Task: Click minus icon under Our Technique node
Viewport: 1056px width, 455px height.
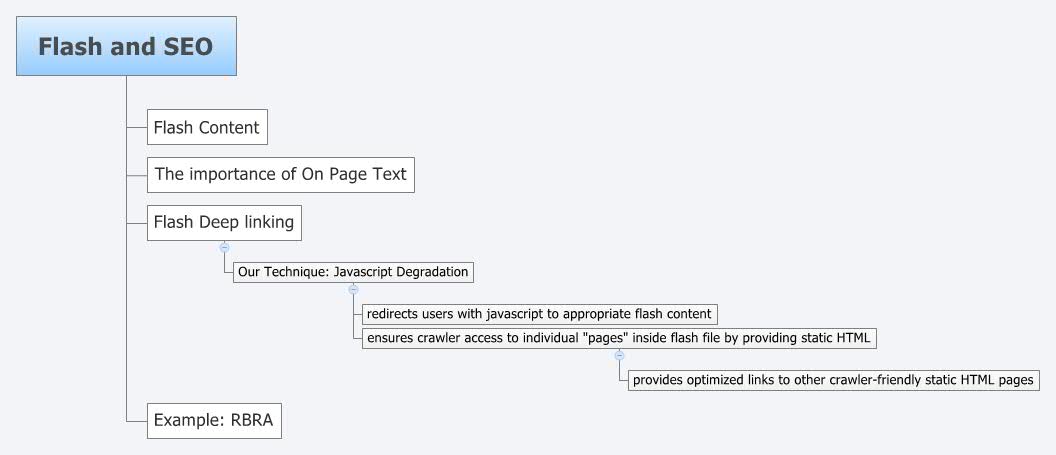Action: (353, 289)
